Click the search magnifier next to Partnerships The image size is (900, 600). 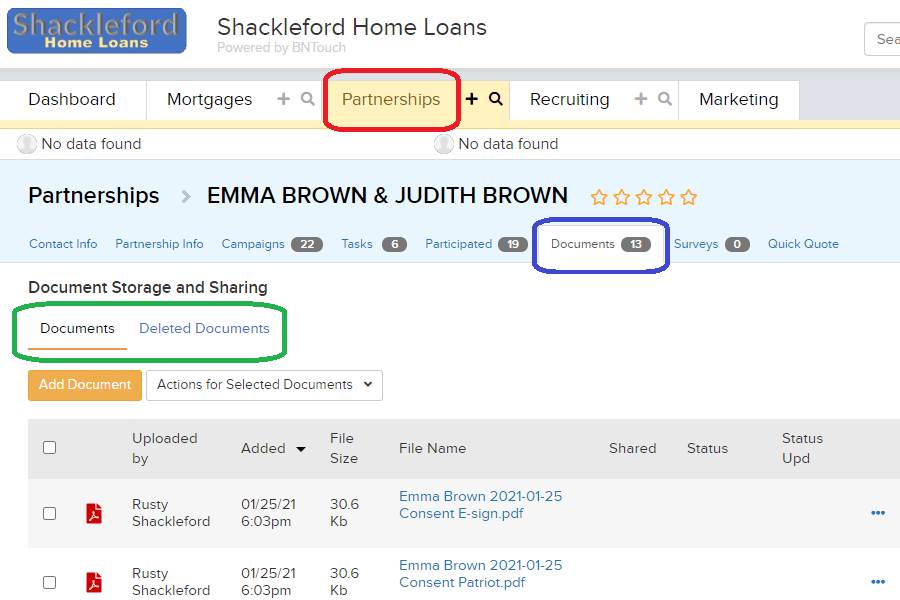(x=496, y=99)
